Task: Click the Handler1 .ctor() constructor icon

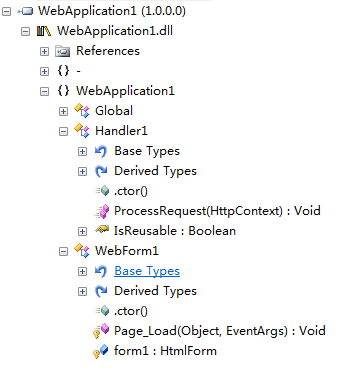Action: click(102, 191)
